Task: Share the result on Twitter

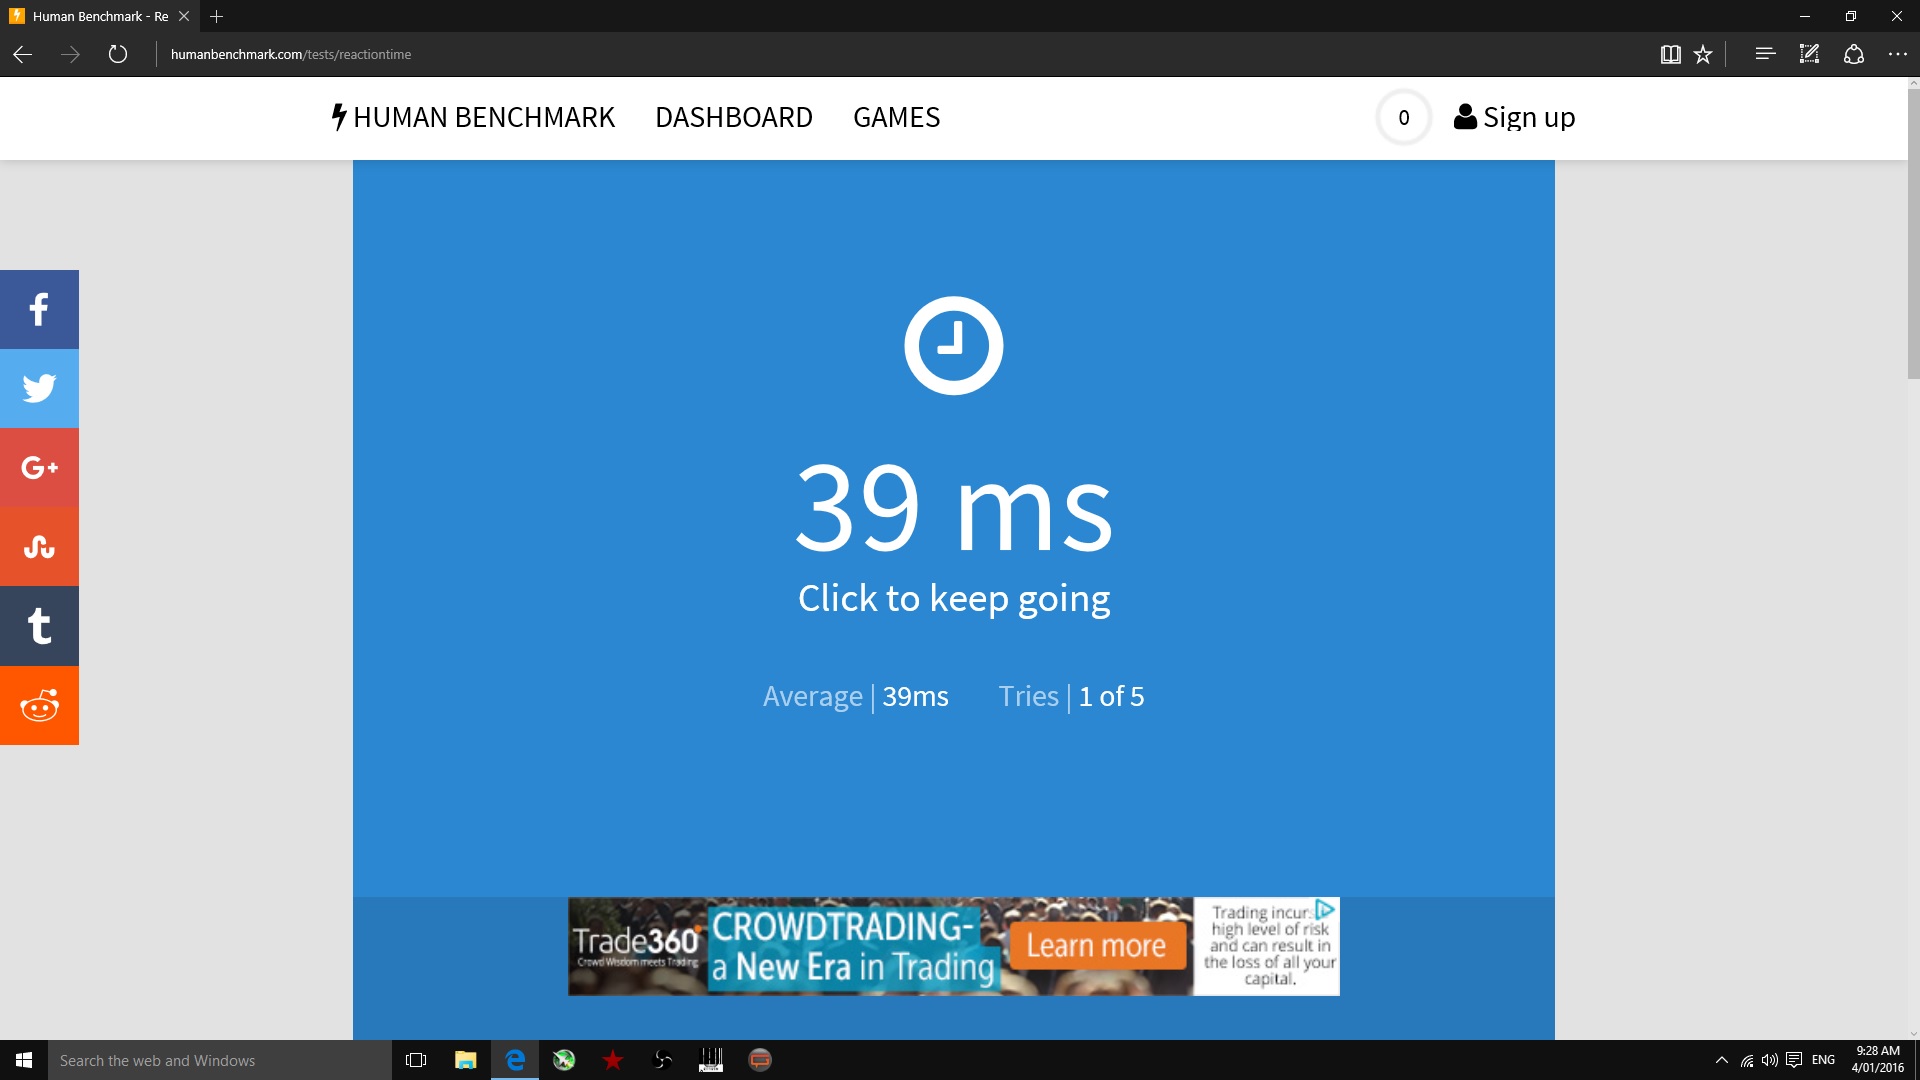Action: click(x=39, y=388)
